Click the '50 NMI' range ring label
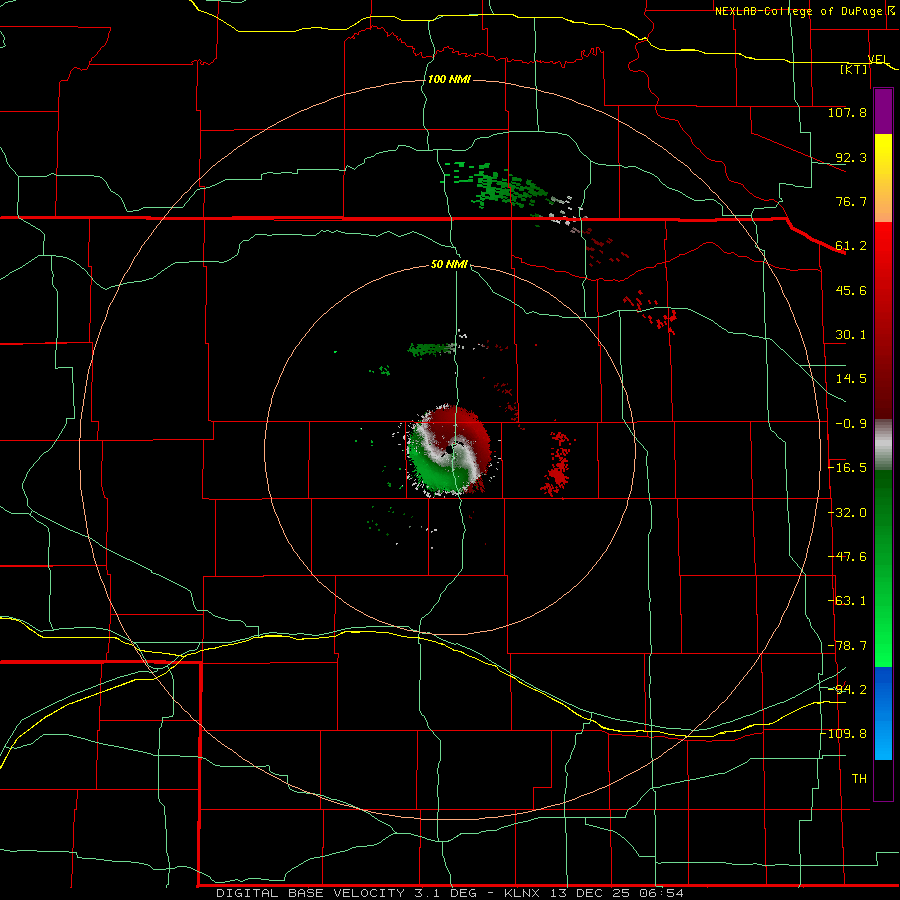This screenshot has height=900, width=900. (x=449, y=264)
